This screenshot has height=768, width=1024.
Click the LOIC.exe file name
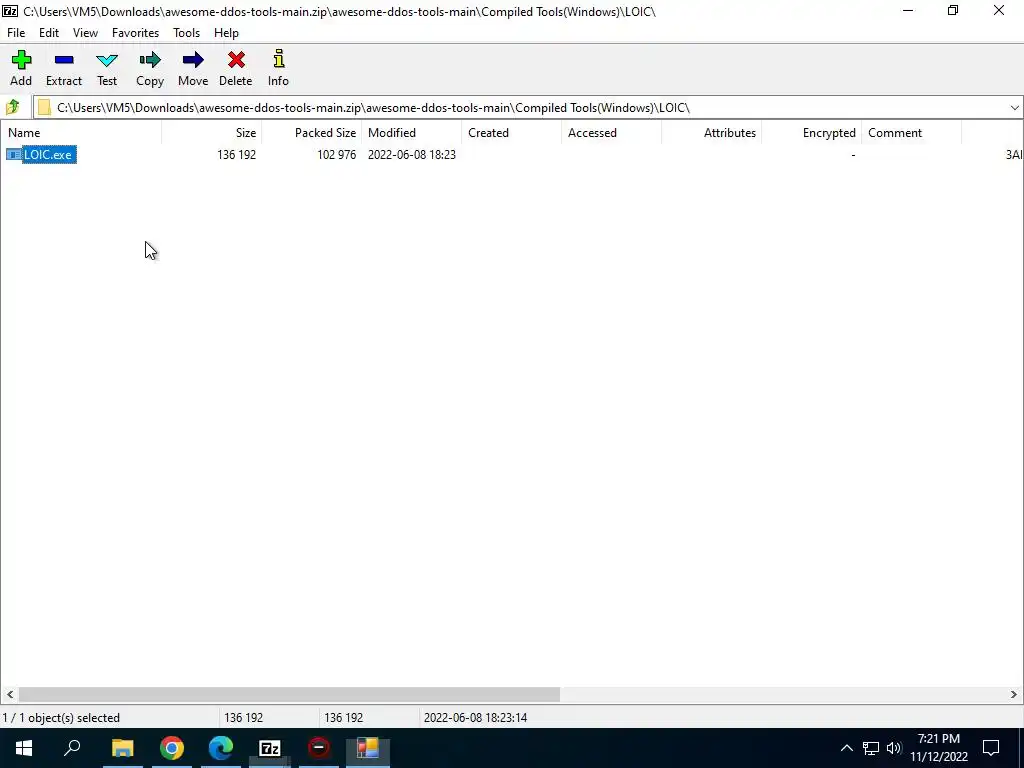pos(48,155)
